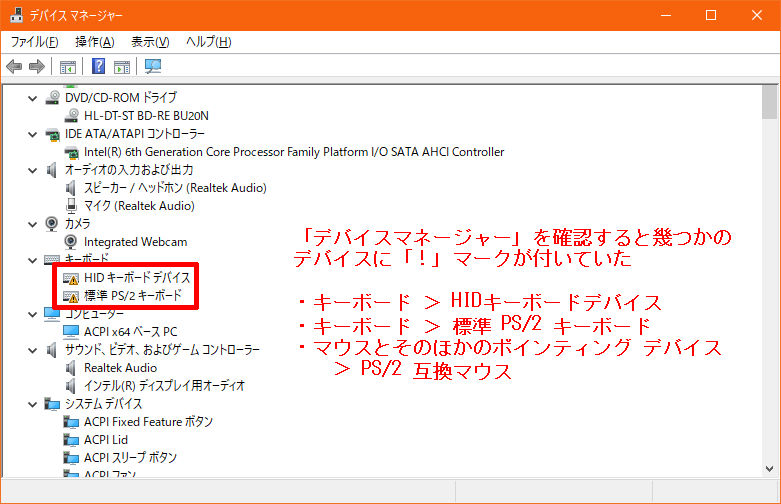Click the オーディオの入力および出力 label
This screenshot has width=781, height=504.
(x=129, y=170)
